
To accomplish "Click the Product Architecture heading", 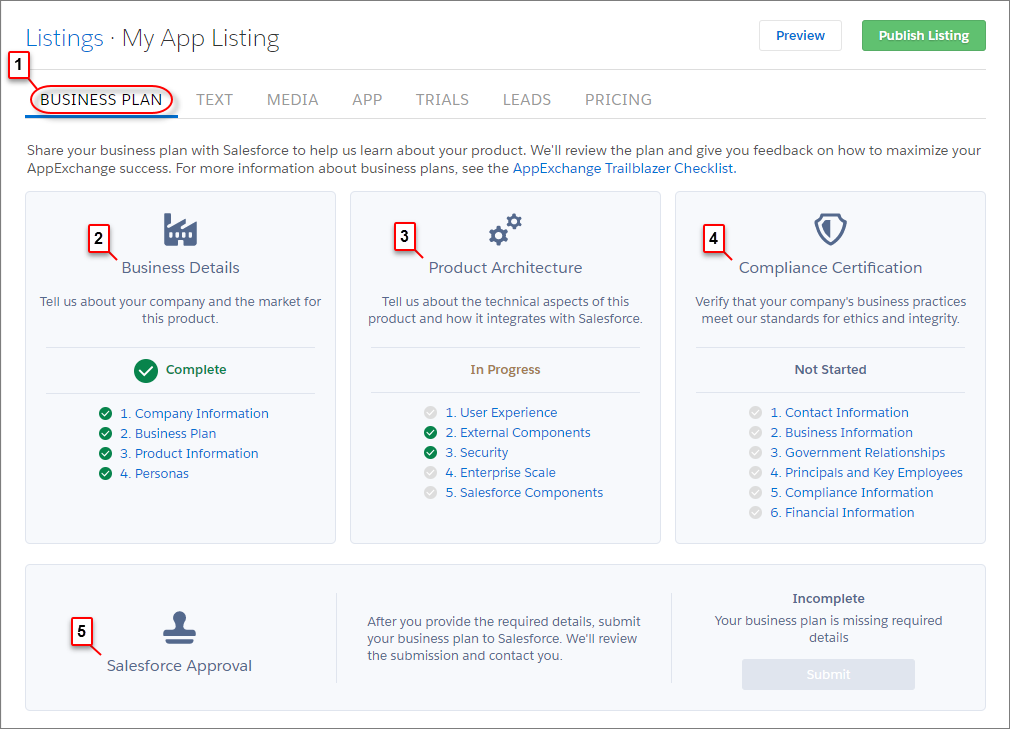I will pos(505,267).
